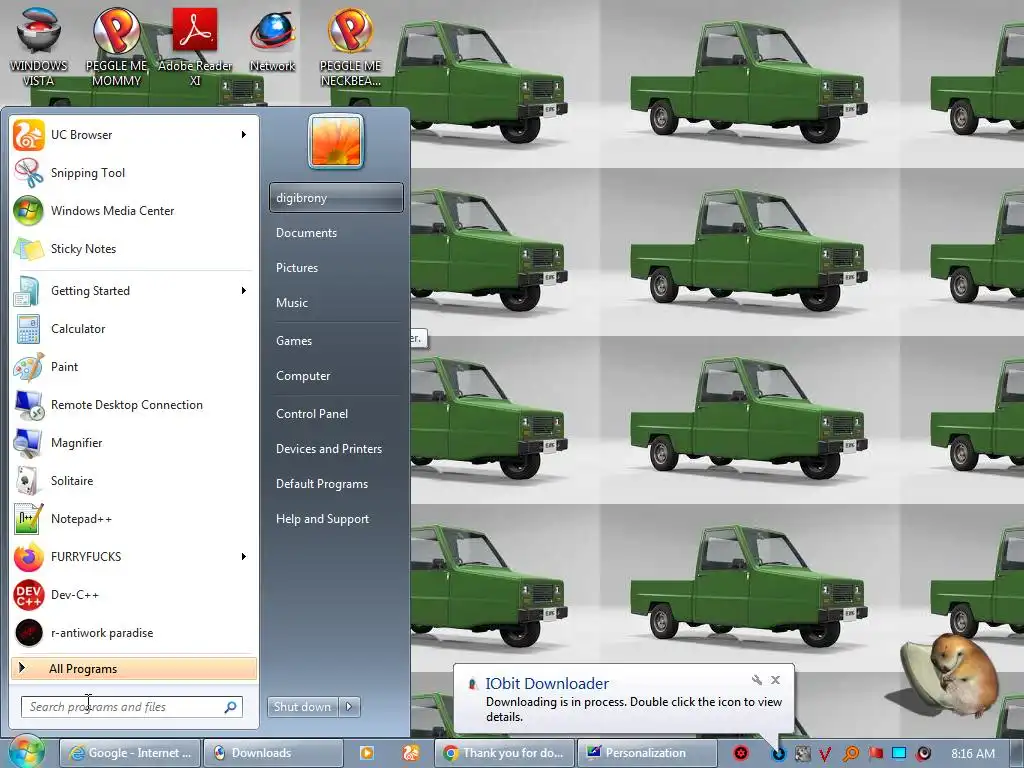Select the Network desktop icon
Screen dimensions: 1024x768
272,39
